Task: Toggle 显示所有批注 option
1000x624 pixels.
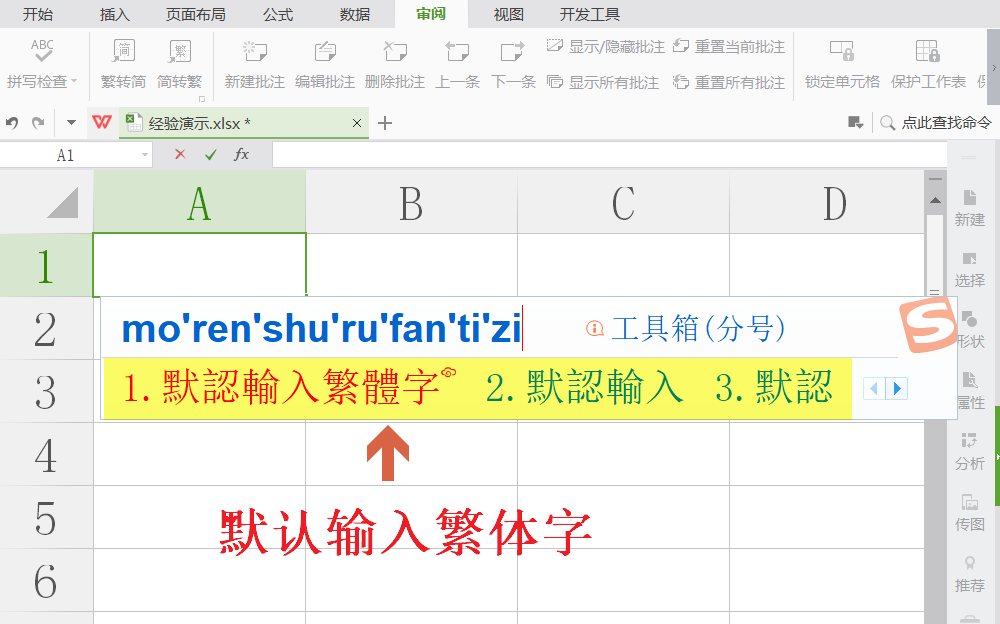Action: point(603,82)
